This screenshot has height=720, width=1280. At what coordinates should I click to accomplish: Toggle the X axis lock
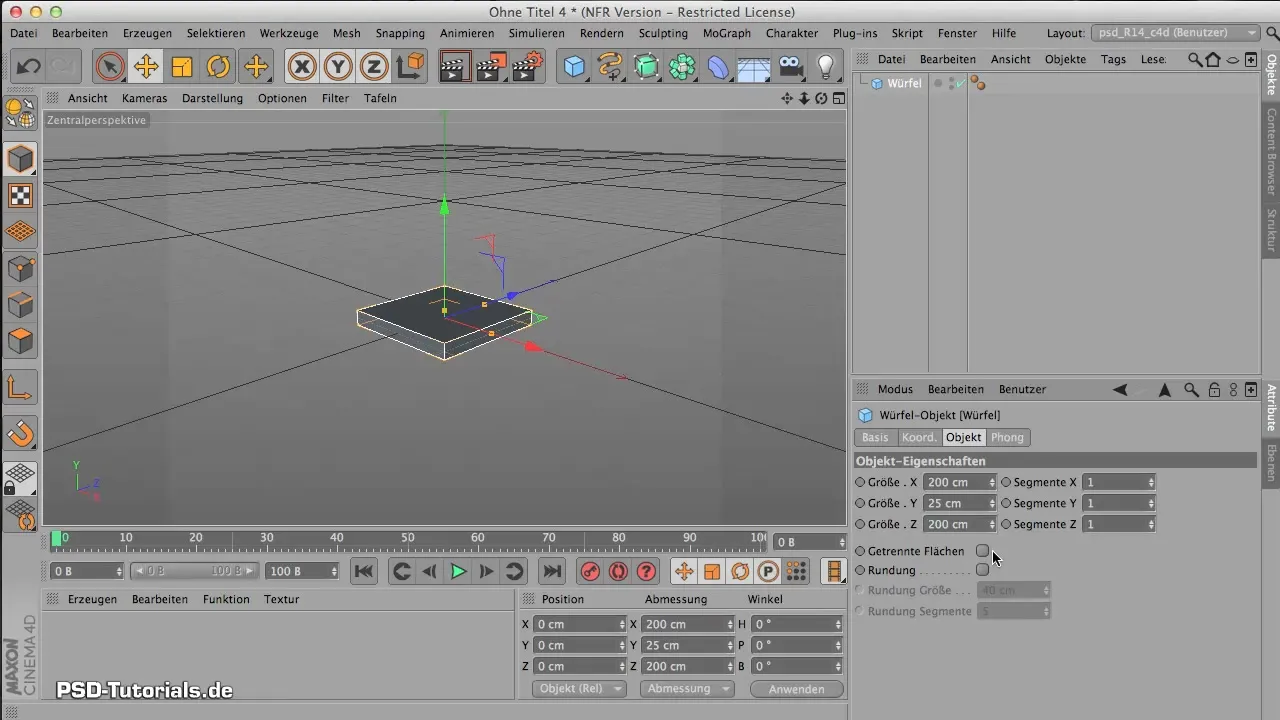pos(302,67)
